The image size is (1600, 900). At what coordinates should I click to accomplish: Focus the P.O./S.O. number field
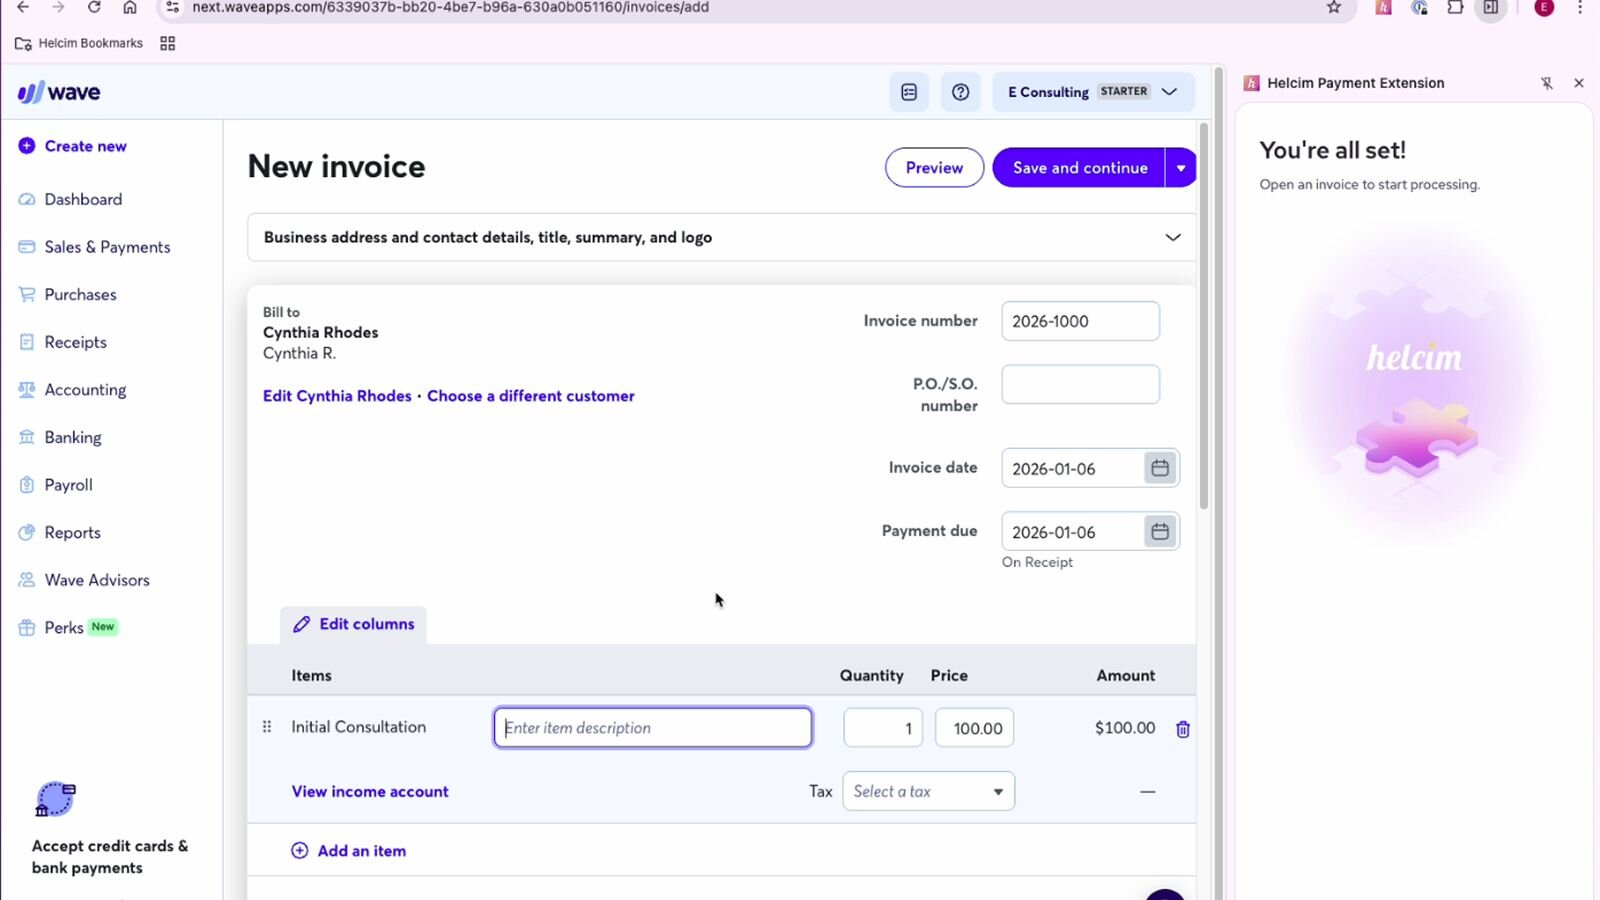1080,385
